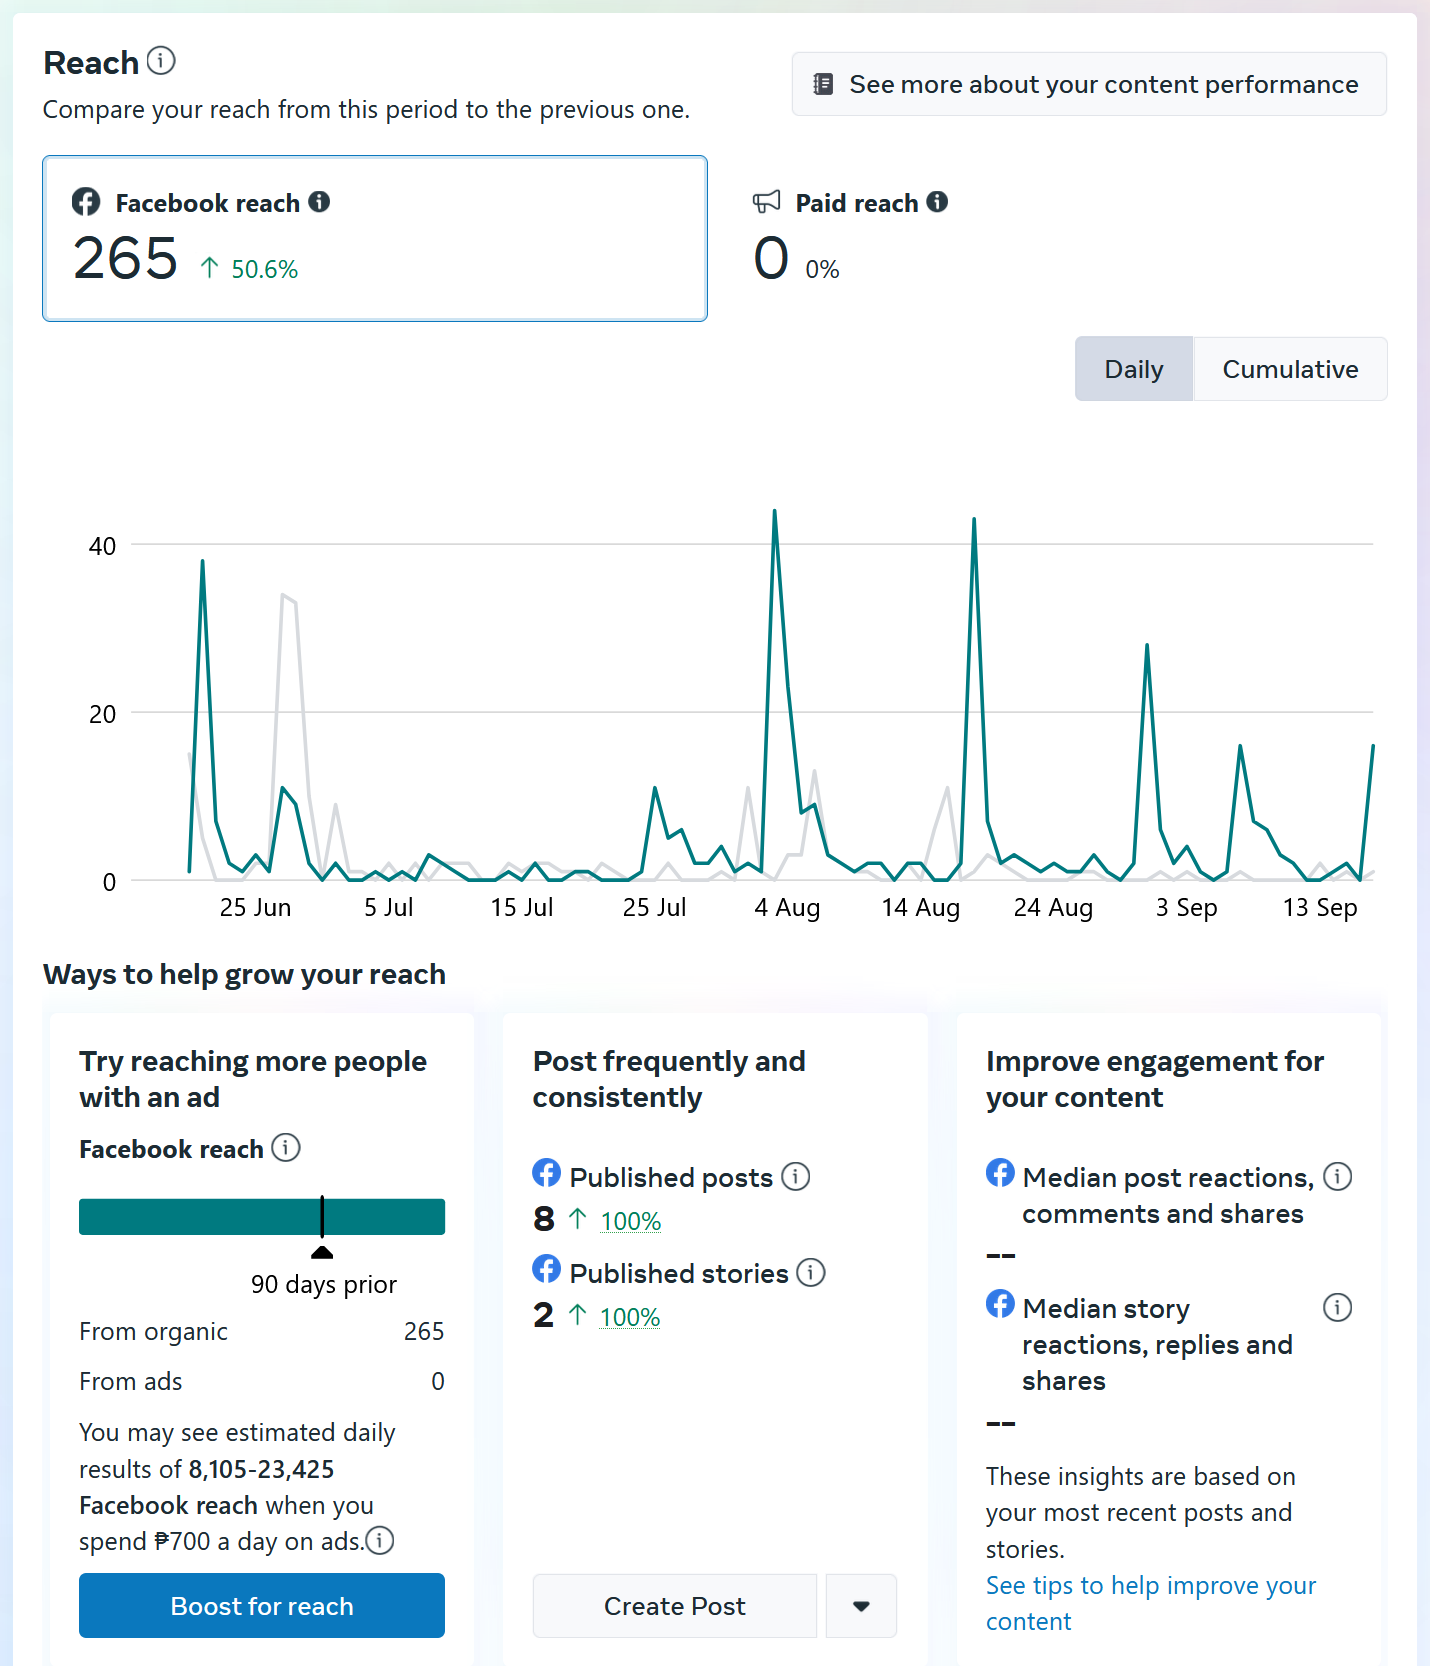Click info icon next to Published stories

point(811,1272)
